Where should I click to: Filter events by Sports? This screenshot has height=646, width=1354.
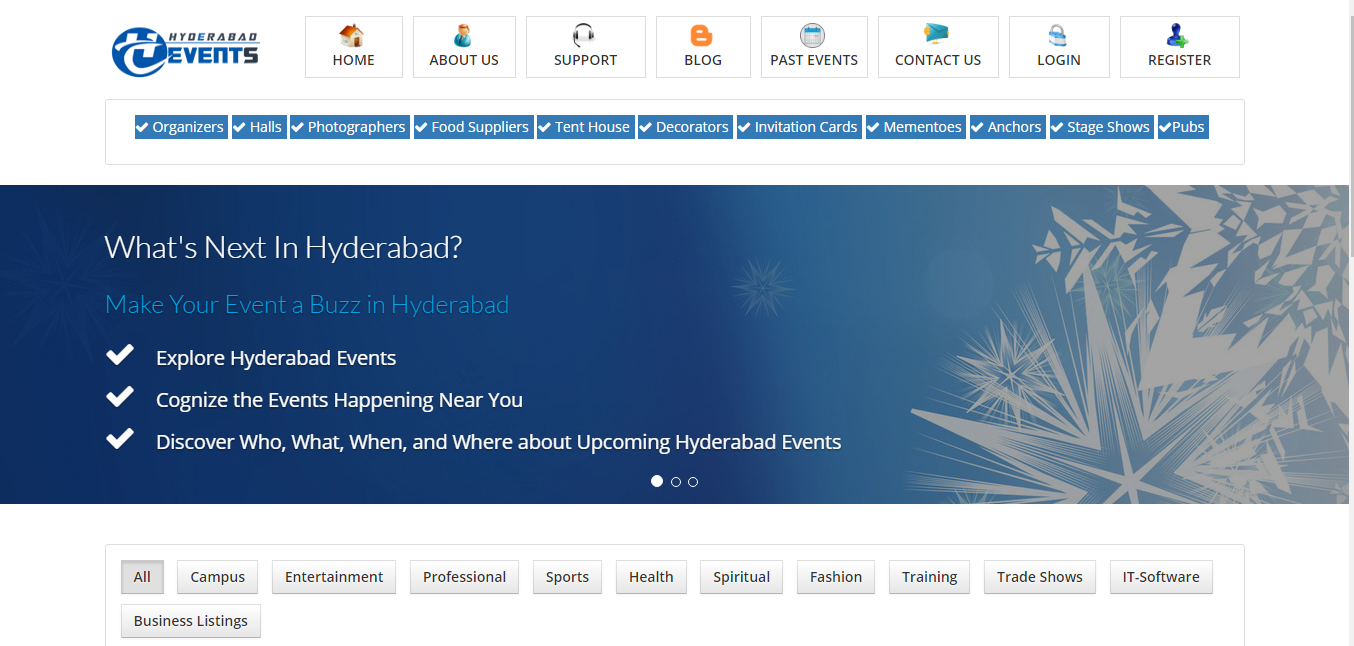pos(568,577)
